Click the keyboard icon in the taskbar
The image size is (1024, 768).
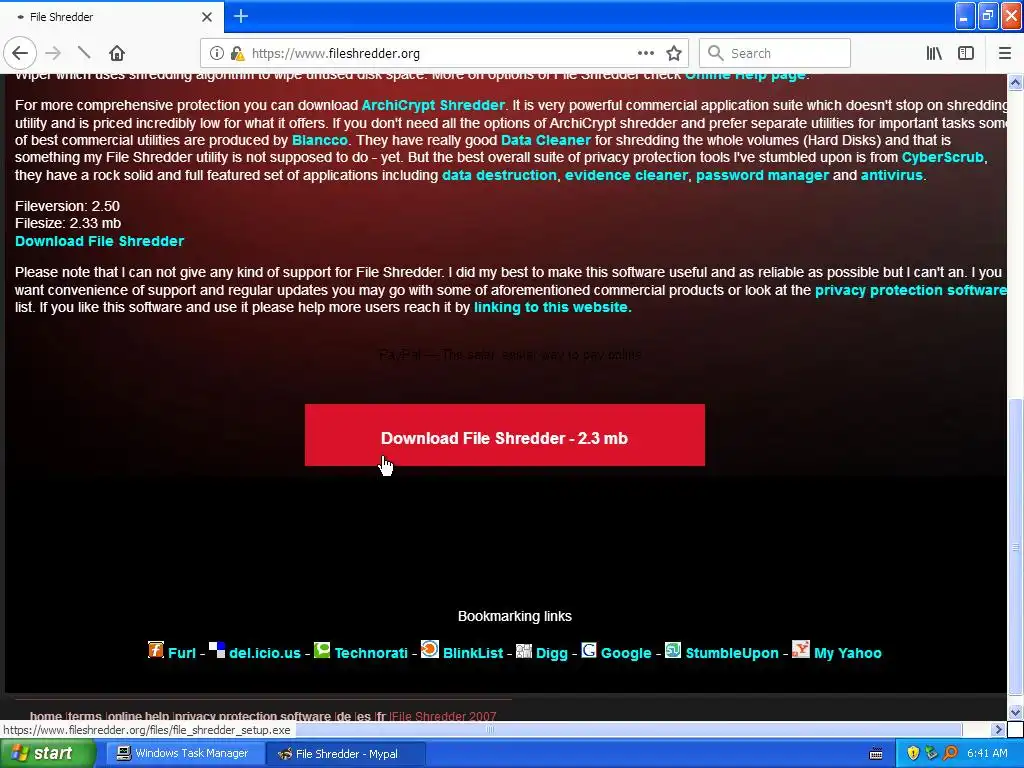click(x=876, y=754)
